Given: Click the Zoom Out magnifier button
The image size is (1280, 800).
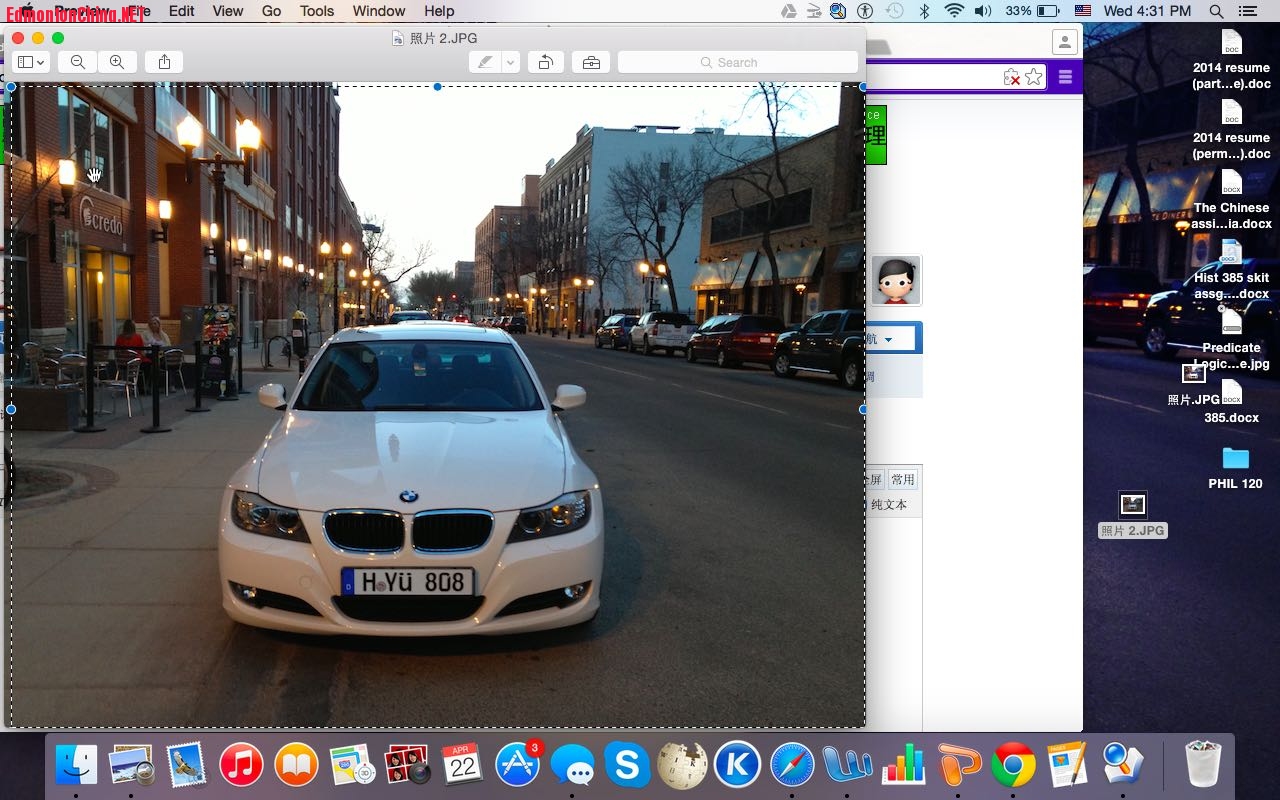Looking at the screenshot, I should pos(77,62).
